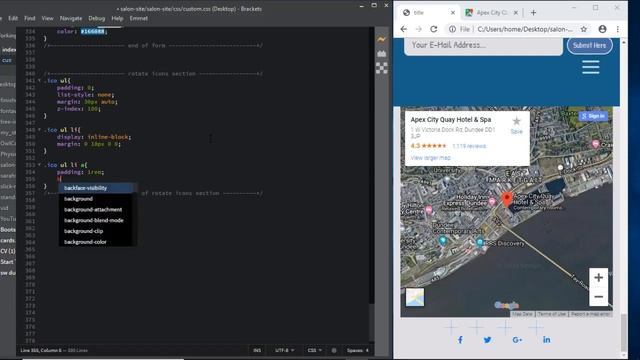640x360 pixels.
Task: Collapse the .ico ul li a rule fold arrow
Action: point(40,165)
